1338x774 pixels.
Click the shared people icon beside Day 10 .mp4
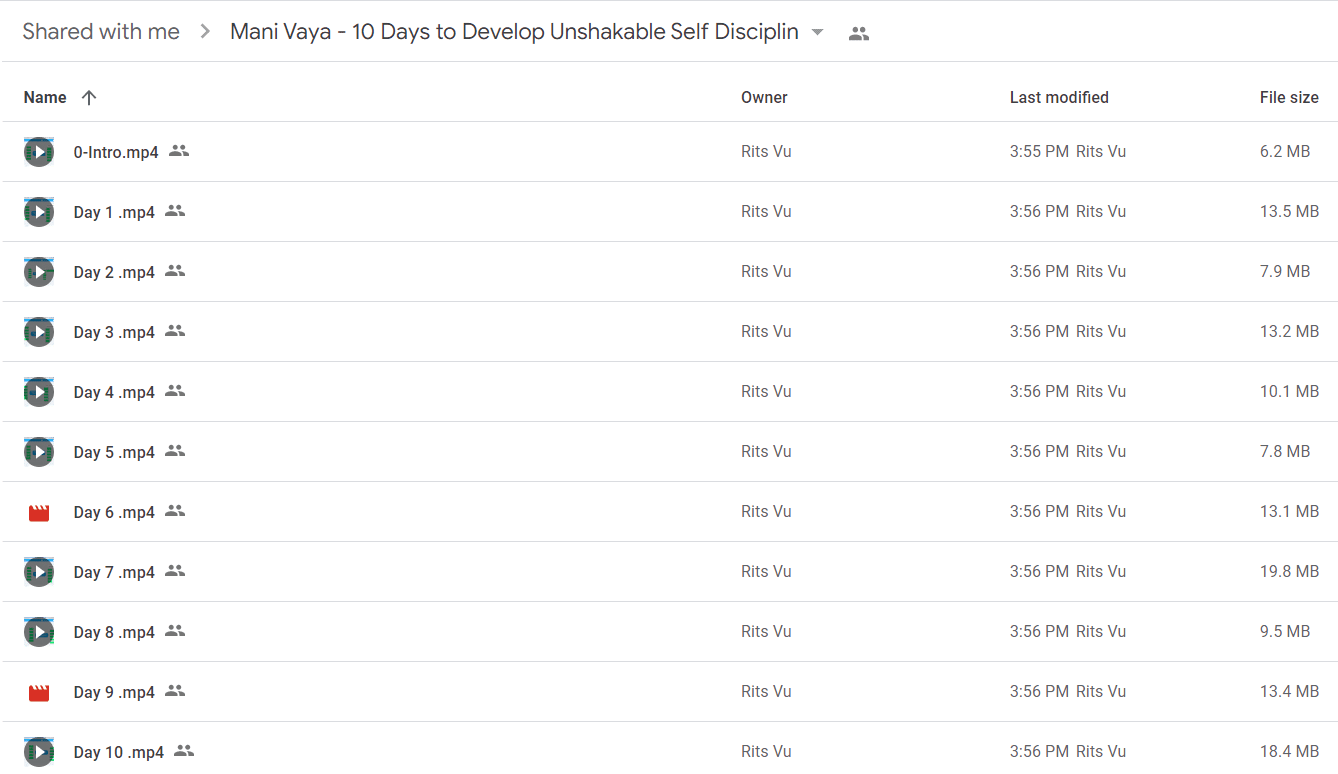click(x=184, y=751)
